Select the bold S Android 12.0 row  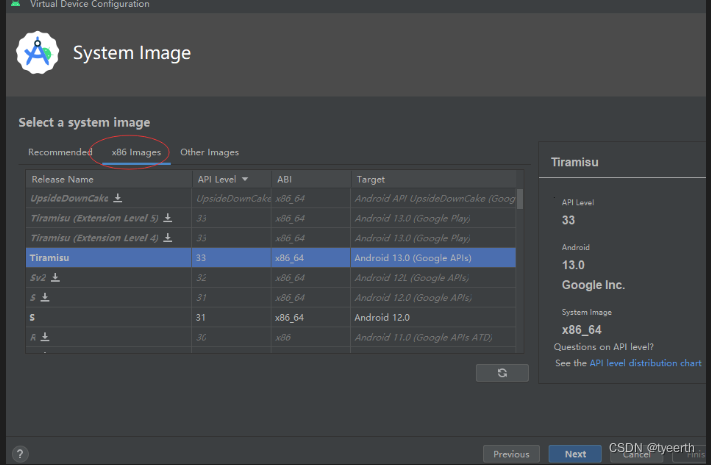click(x=271, y=317)
